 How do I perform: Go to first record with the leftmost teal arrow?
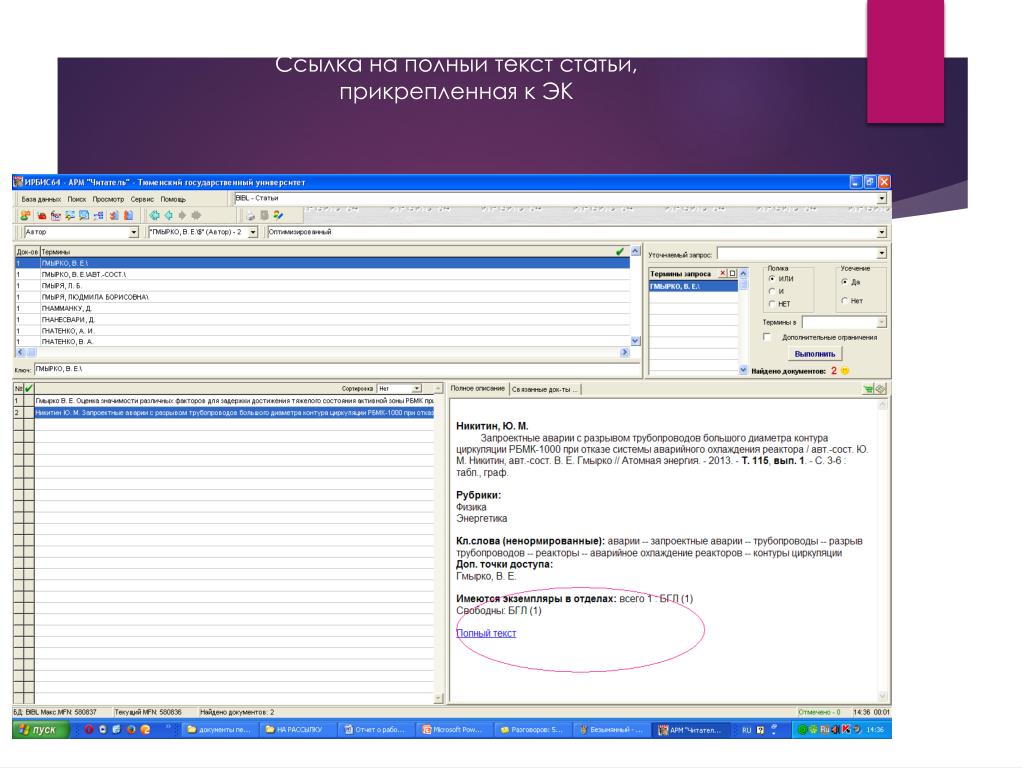tap(154, 215)
